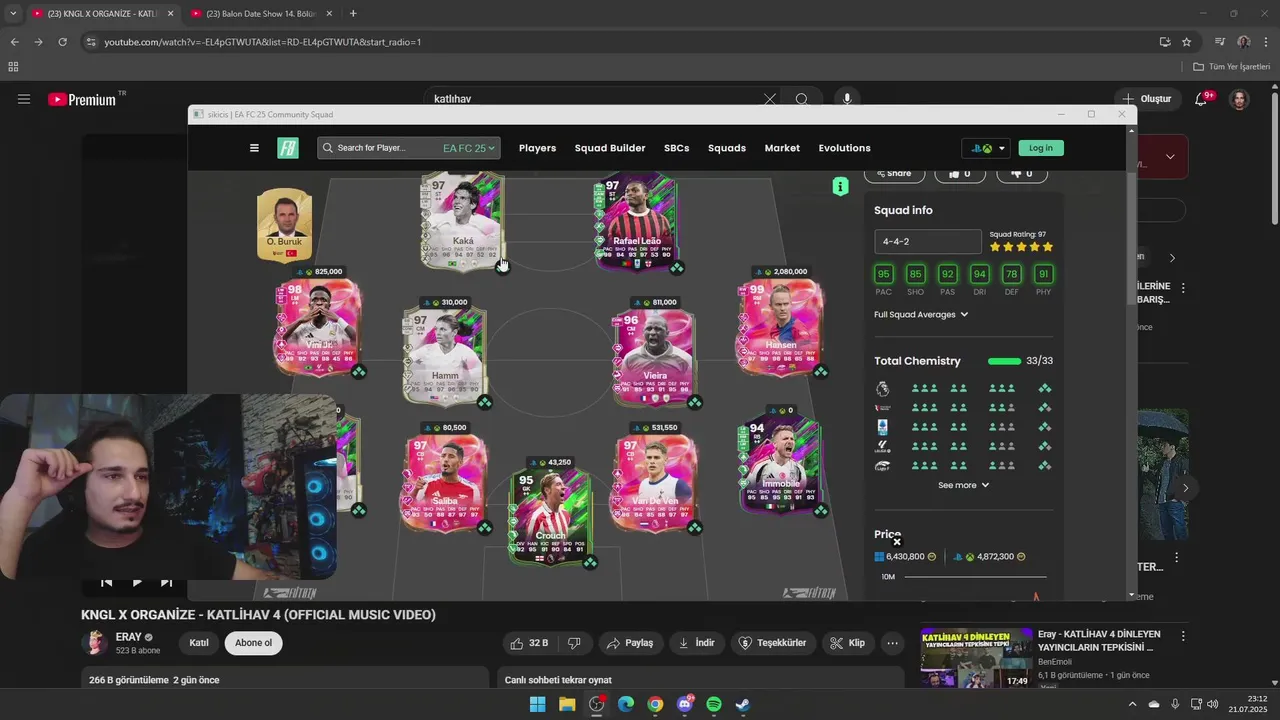
Task: Skip to next track in mini player
Action: point(166,582)
